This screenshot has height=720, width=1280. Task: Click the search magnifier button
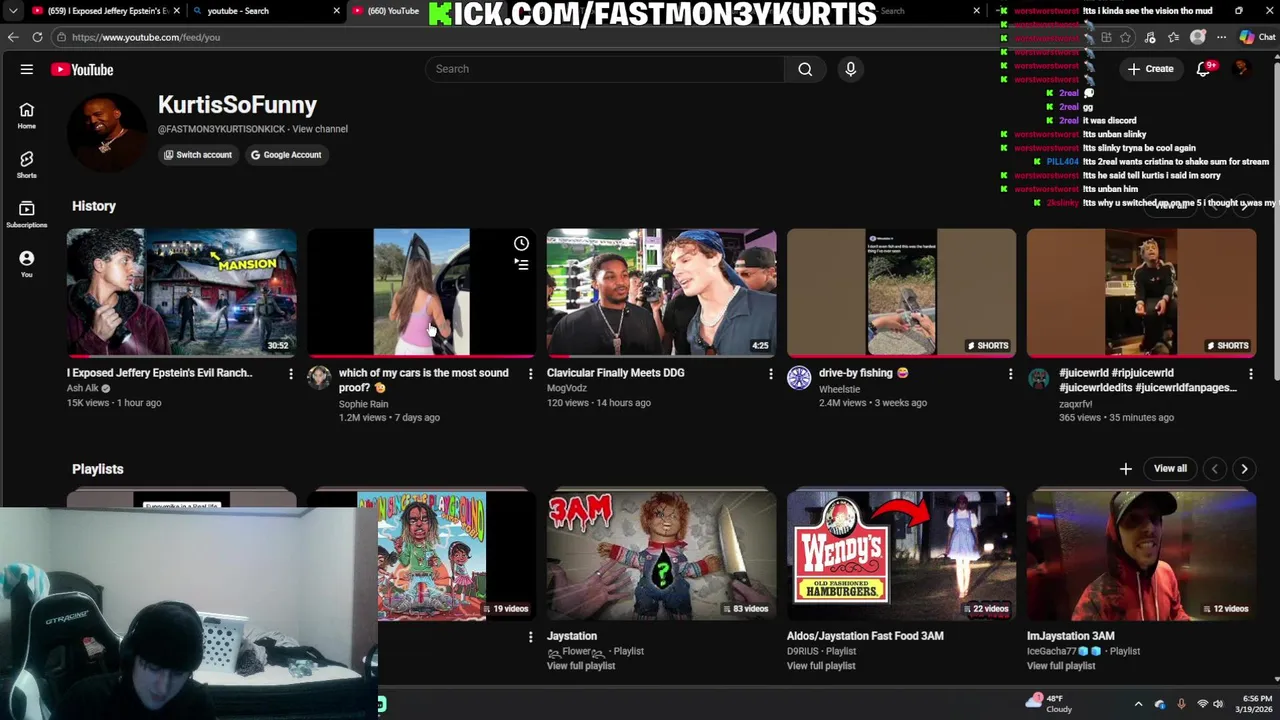click(x=805, y=69)
